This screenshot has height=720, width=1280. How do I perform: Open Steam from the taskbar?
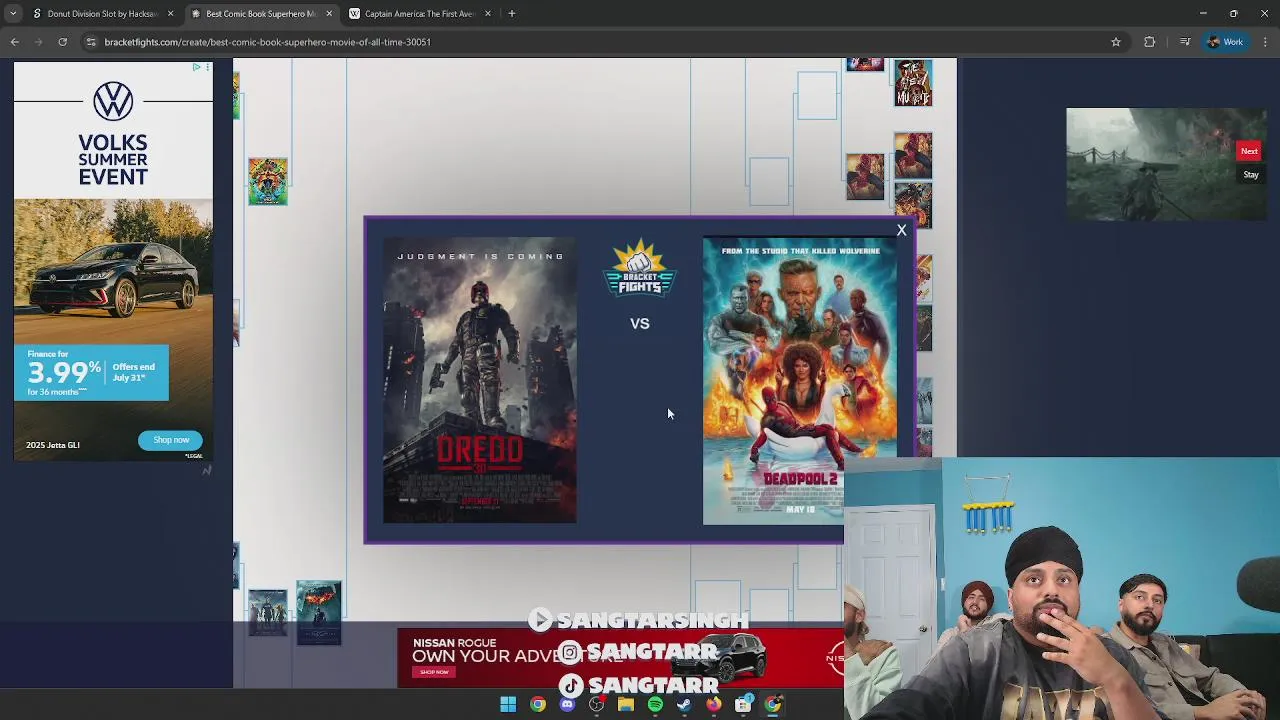(x=684, y=705)
